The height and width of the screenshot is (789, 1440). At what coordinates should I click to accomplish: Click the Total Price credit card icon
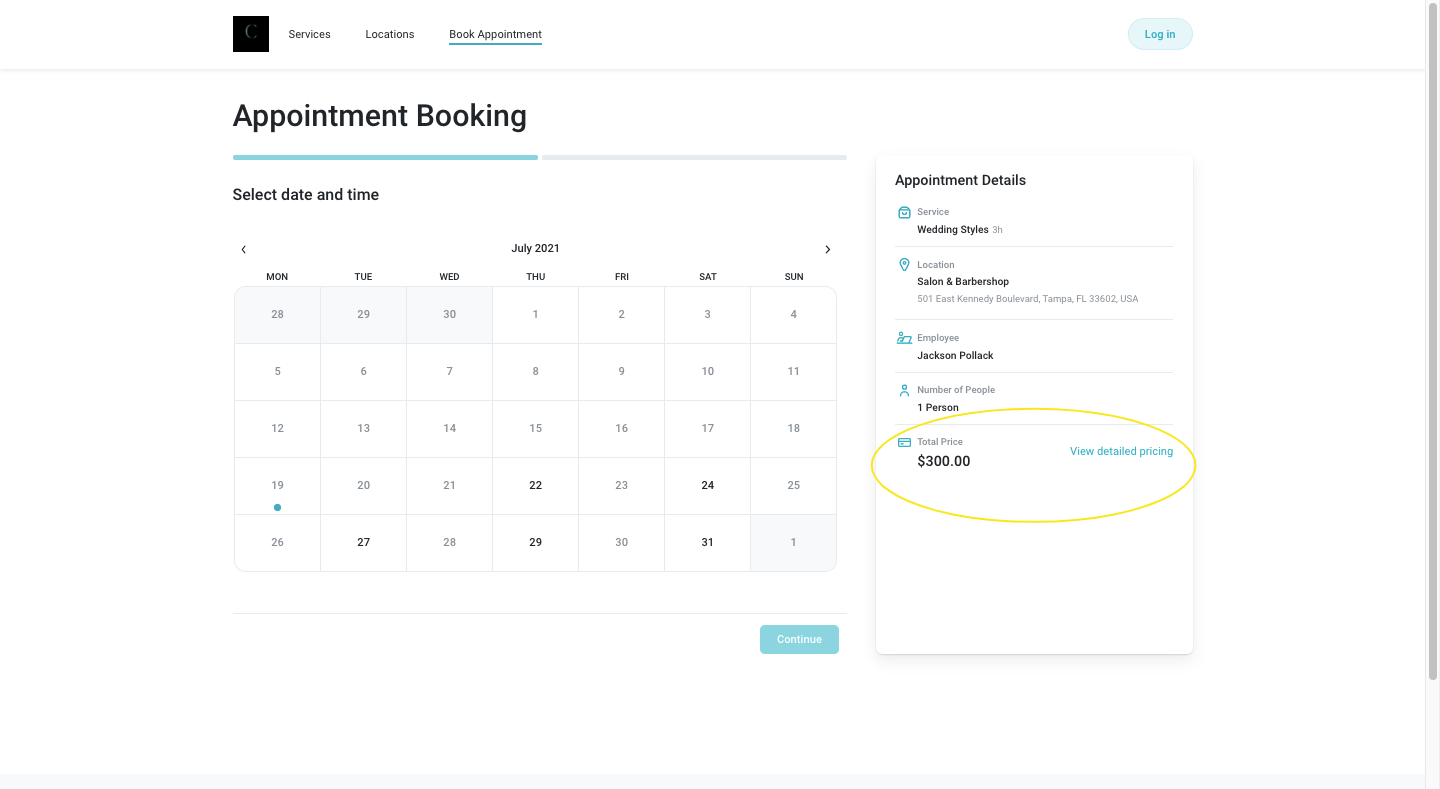point(904,442)
